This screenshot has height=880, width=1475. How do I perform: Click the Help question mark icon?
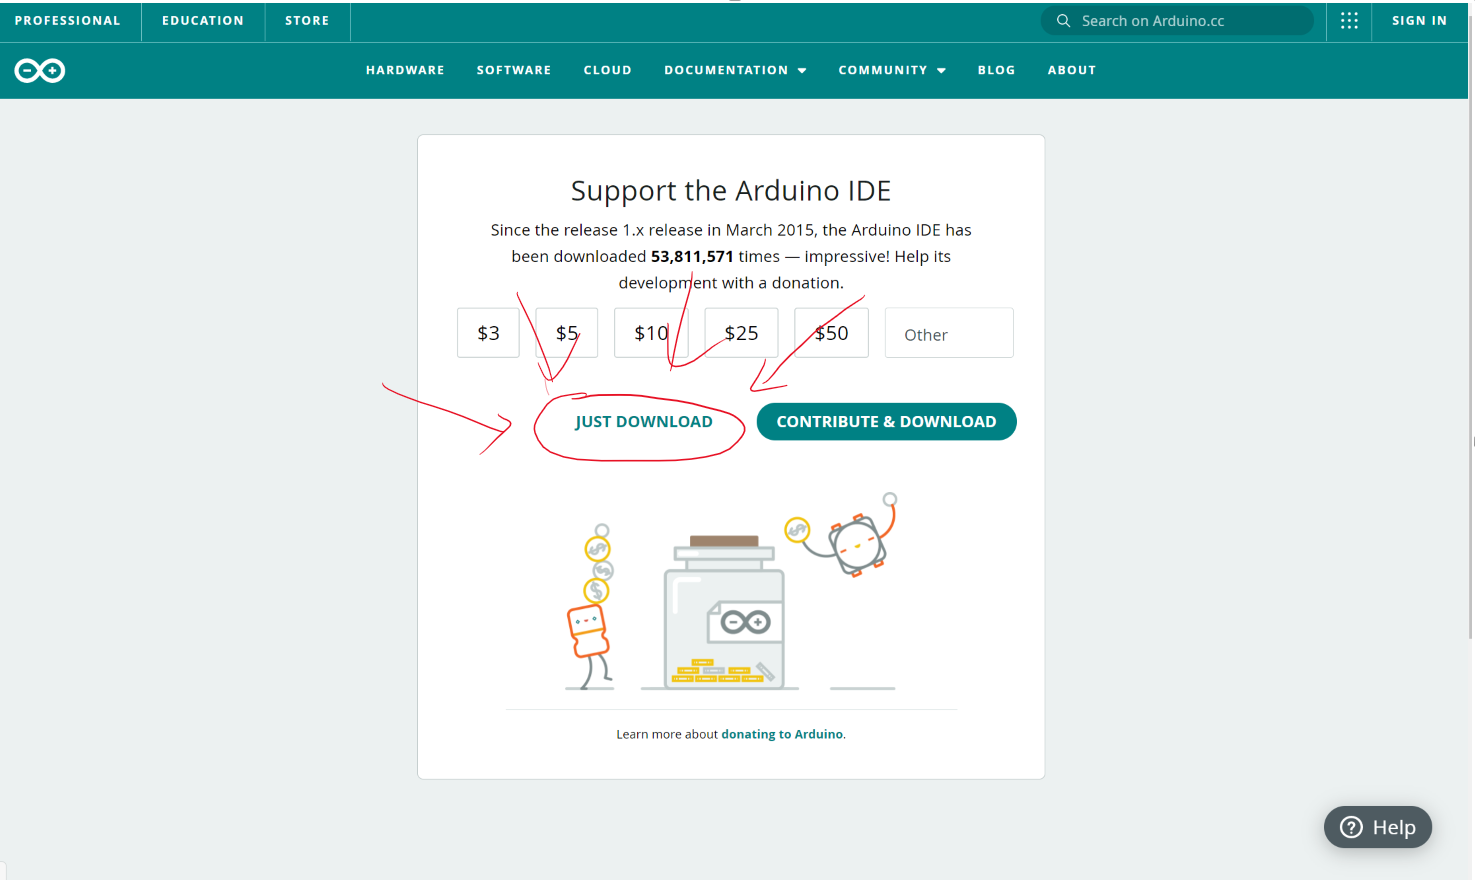tap(1351, 827)
